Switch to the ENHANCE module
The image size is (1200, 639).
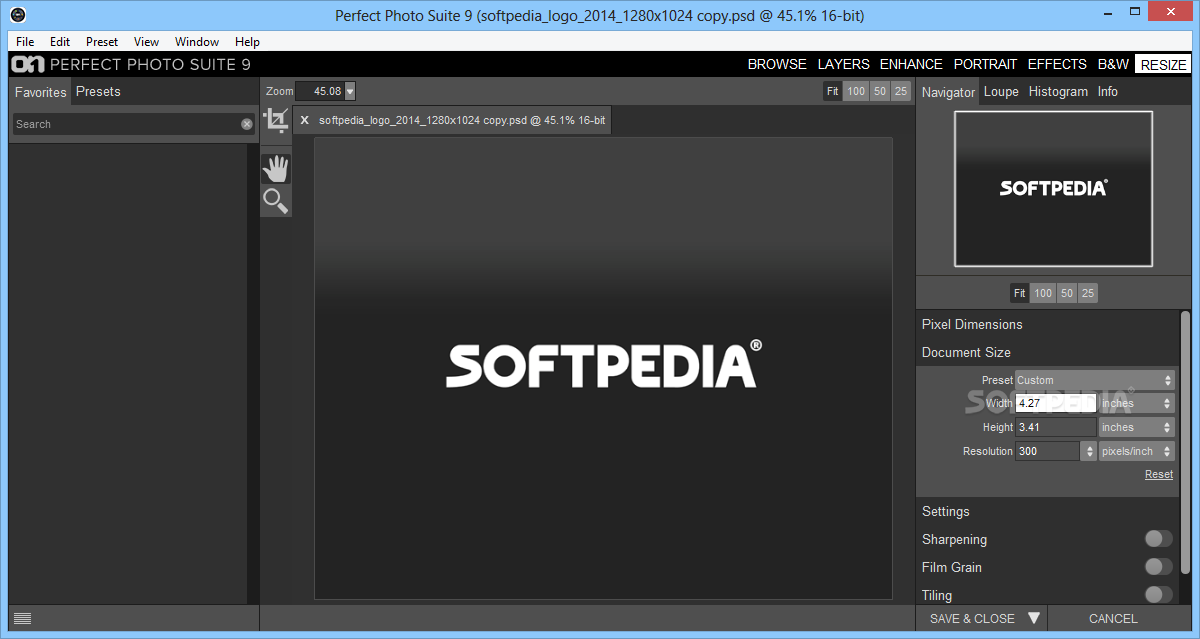pos(911,64)
